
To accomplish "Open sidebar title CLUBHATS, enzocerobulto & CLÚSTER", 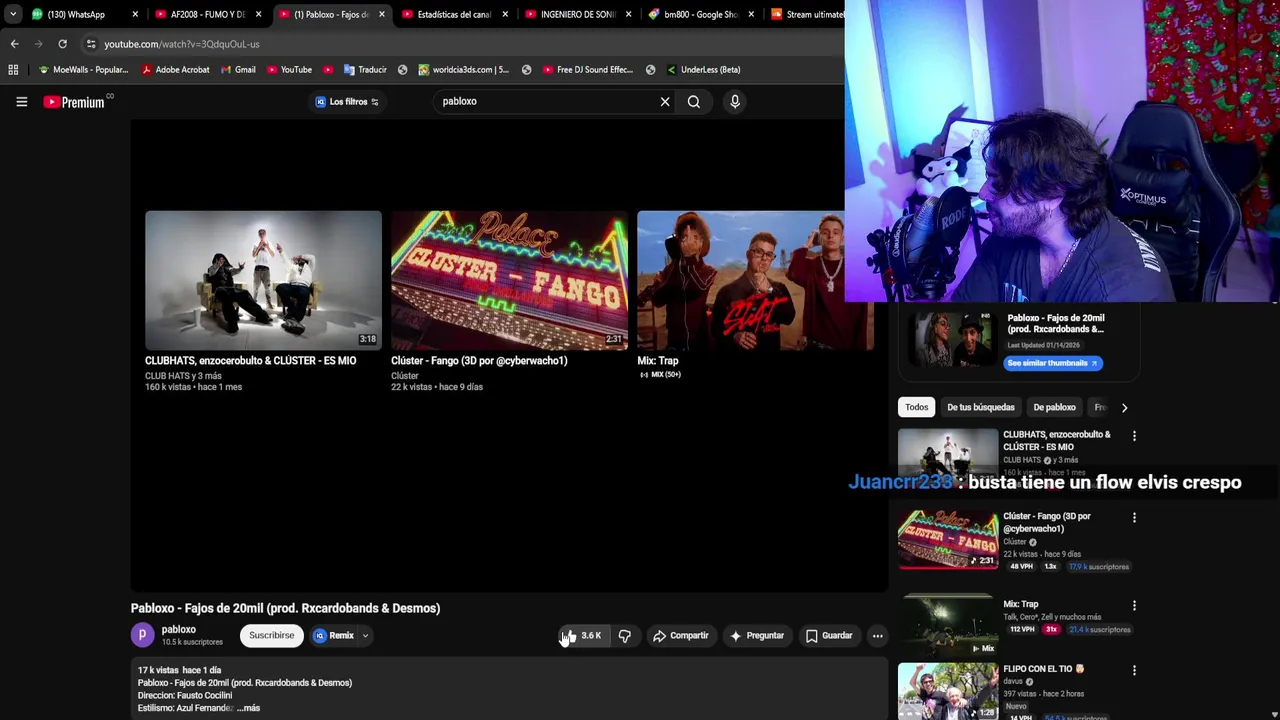I will click(1057, 440).
